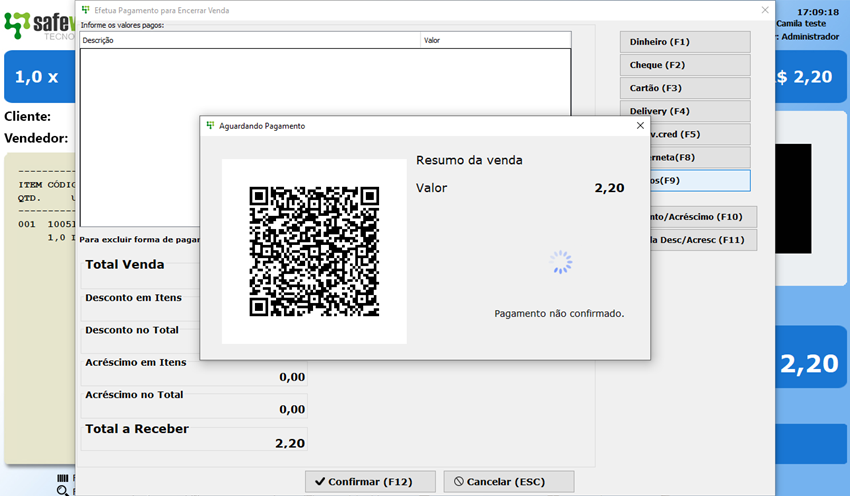Click the Acréscimo em Itens value field
This screenshot has height=496, width=850.
click(194, 377)
